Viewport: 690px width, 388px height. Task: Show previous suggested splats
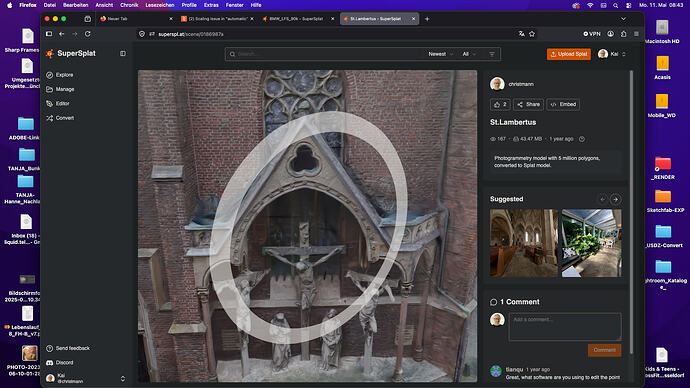click(602, 199)
